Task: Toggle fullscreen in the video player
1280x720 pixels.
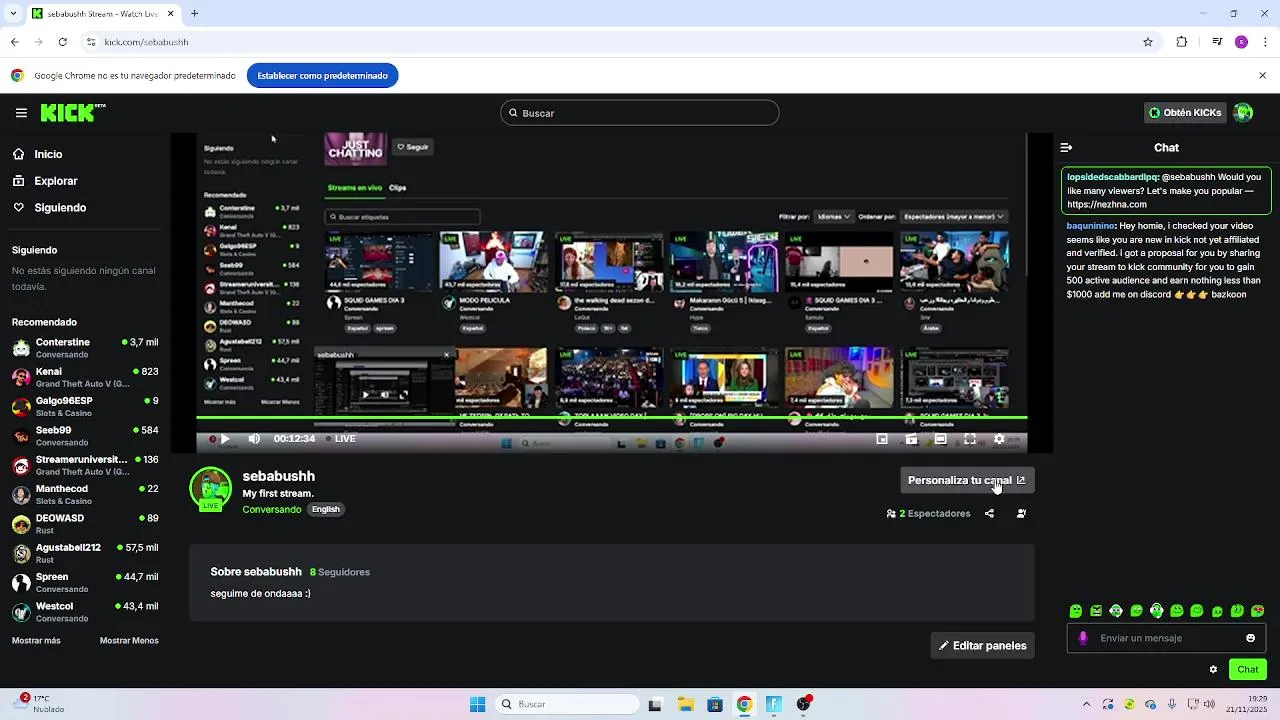Action: click(x=969, y=439)
